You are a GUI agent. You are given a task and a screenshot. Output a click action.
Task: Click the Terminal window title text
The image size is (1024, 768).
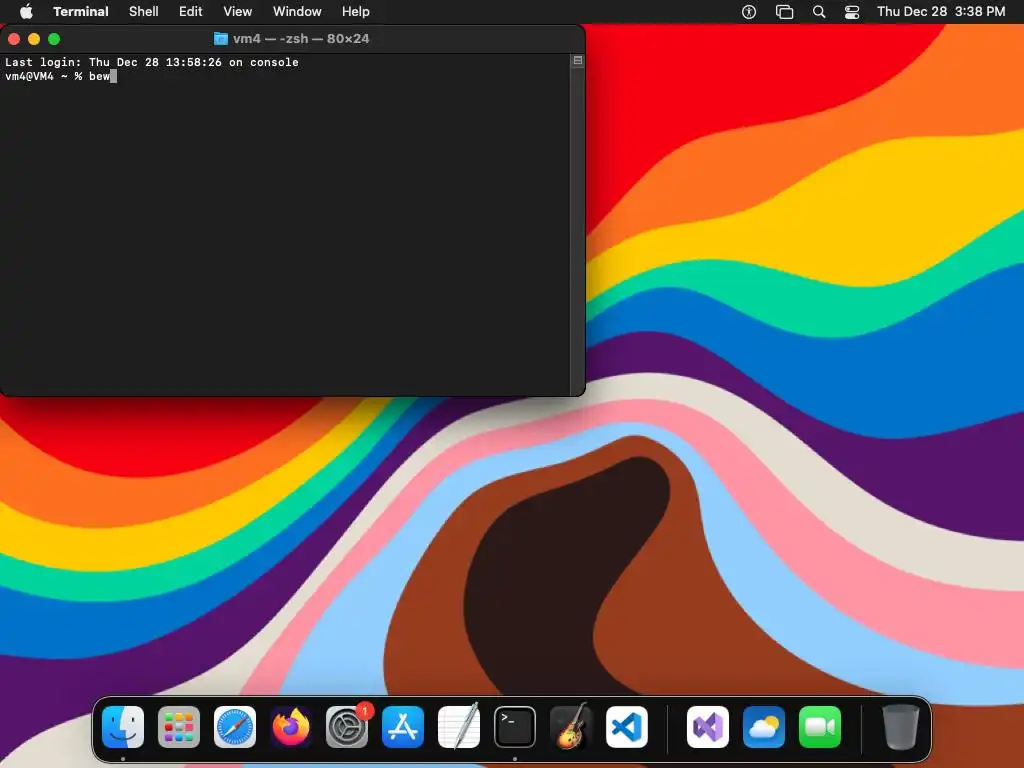pos(301,39)
